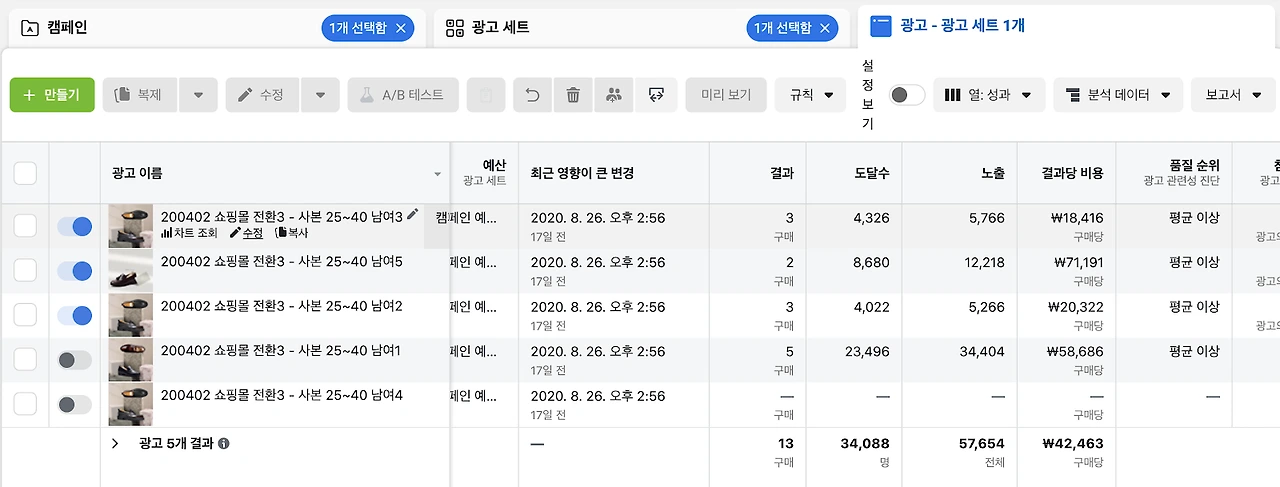Click the pencil rename icon after 남여3

pos(413,215)
